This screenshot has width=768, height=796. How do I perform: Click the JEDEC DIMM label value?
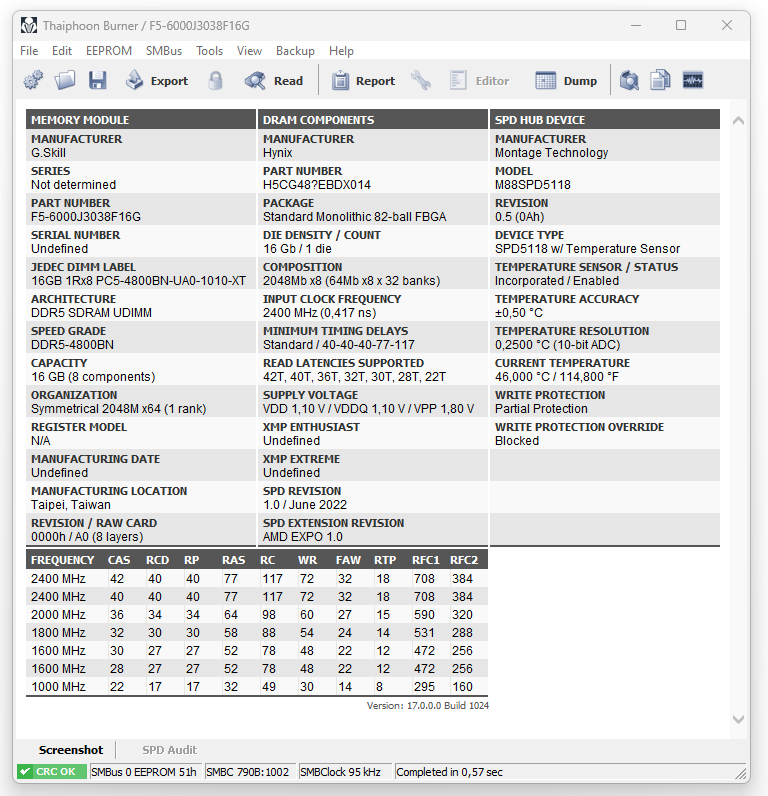coord(139,281)
